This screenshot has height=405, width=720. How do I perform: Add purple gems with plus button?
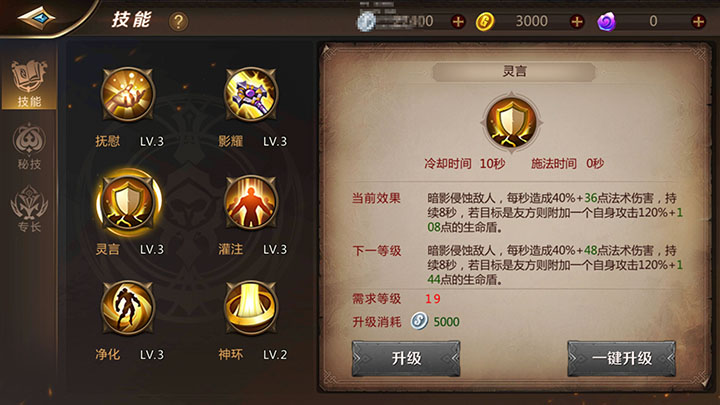(x=698, y=21)
